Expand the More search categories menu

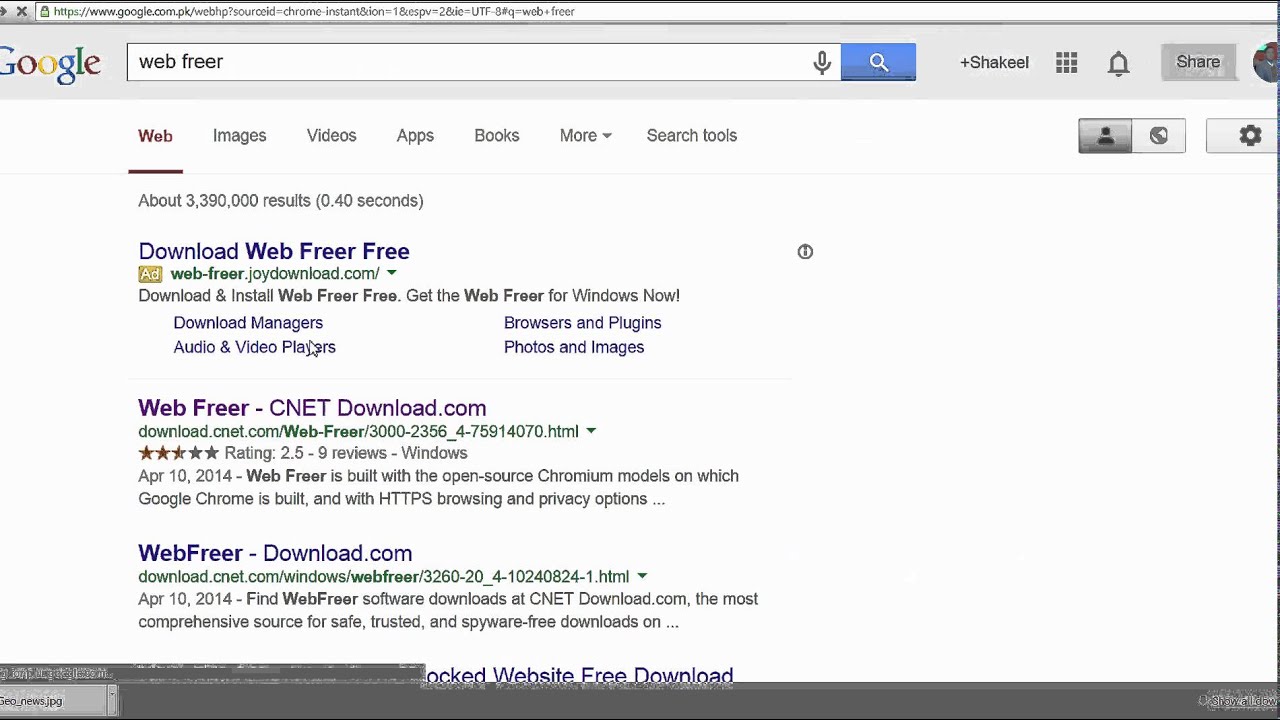pos(585,136)
